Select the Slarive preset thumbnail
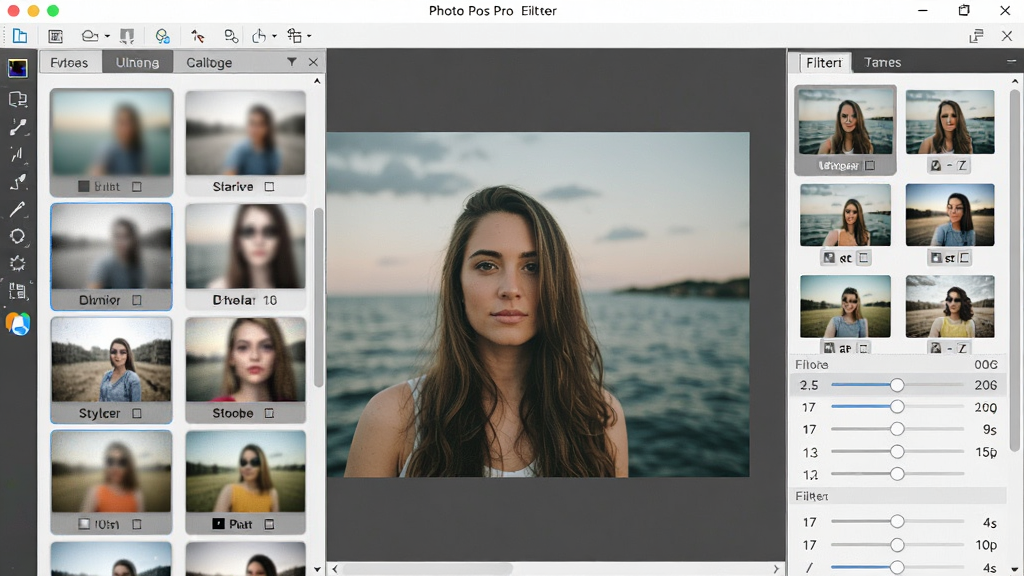 click(246, 133)
